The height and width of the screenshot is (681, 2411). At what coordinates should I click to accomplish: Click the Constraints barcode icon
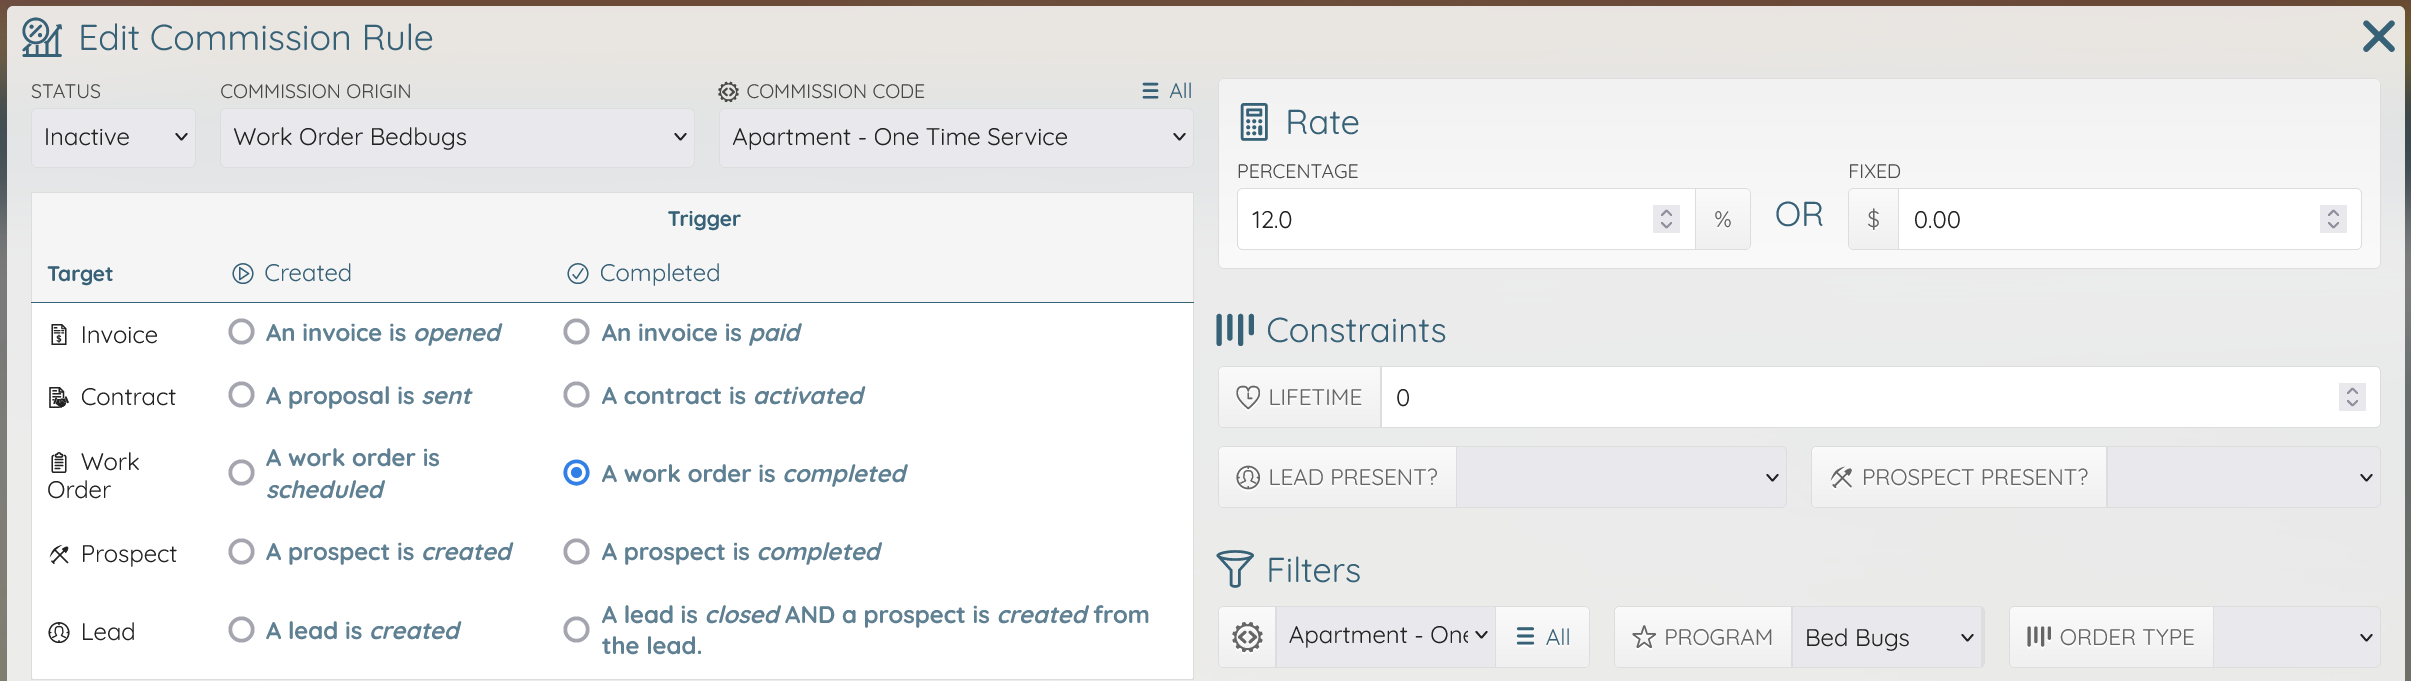point(1235,330)
